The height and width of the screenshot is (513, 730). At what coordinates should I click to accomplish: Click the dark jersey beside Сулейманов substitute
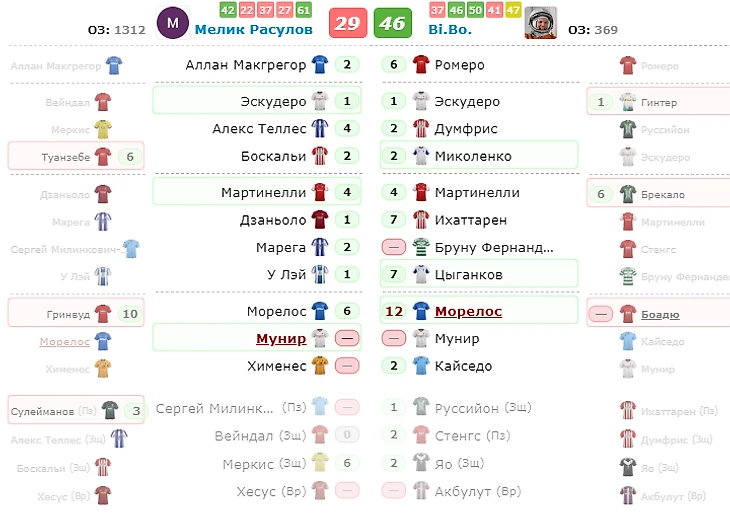109,410
